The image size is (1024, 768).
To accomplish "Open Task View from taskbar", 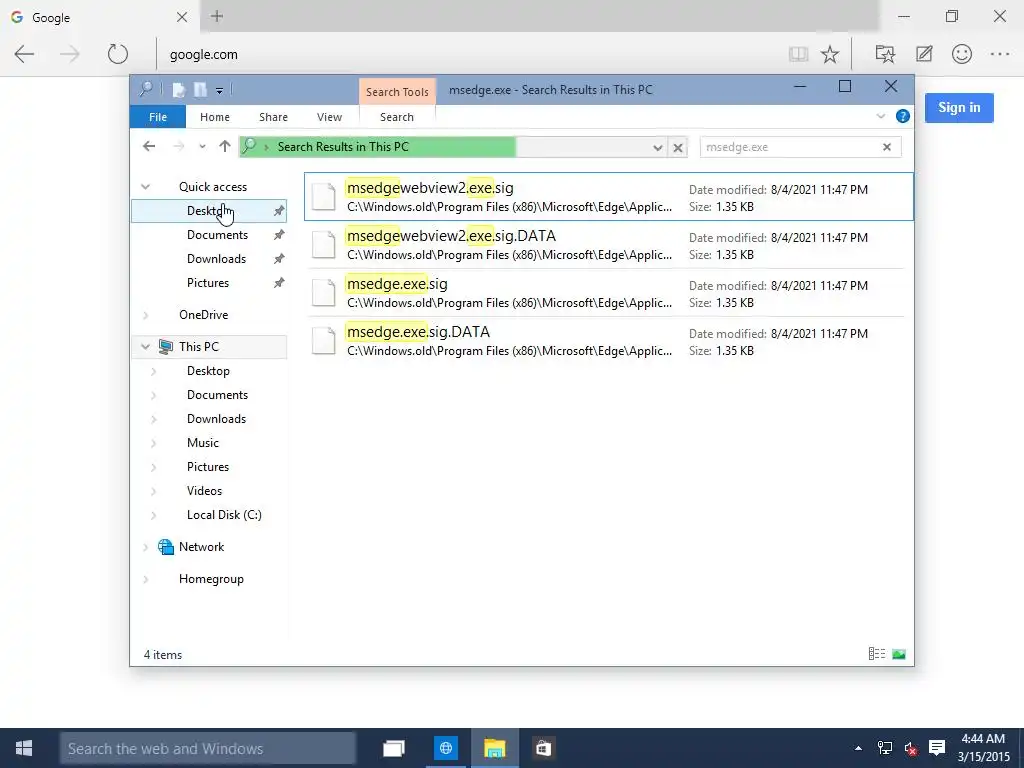I will 394,748.
